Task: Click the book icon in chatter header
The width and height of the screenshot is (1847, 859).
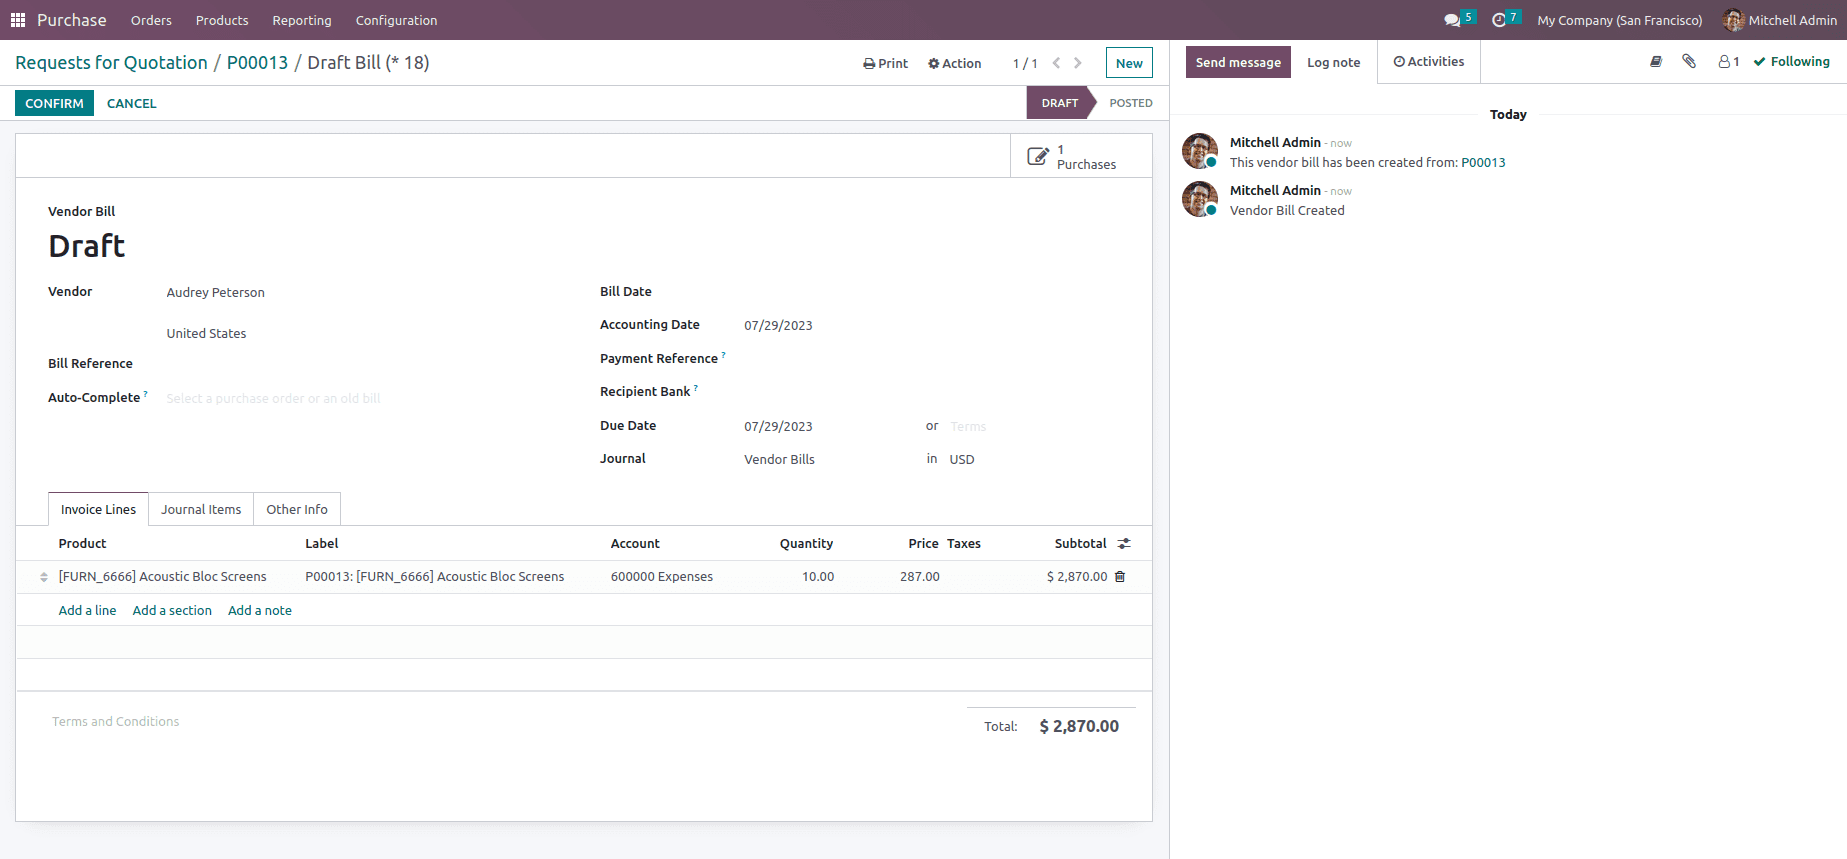Action: coord(1656,62)
